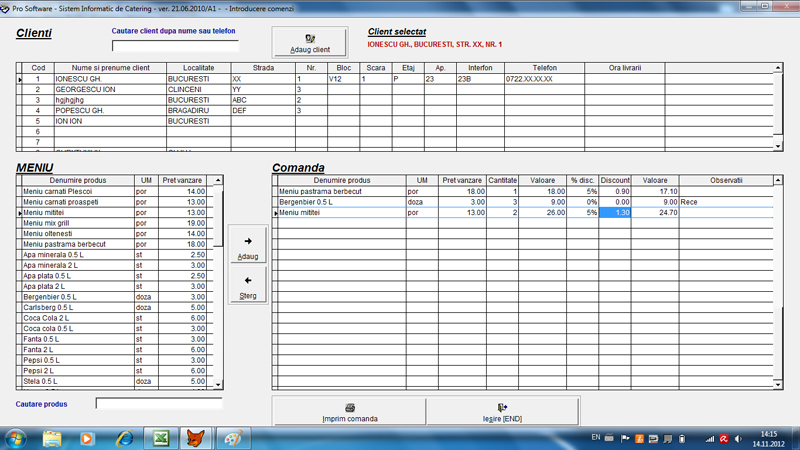Click the volume speaker tray icon

click(x=738, y=439)
